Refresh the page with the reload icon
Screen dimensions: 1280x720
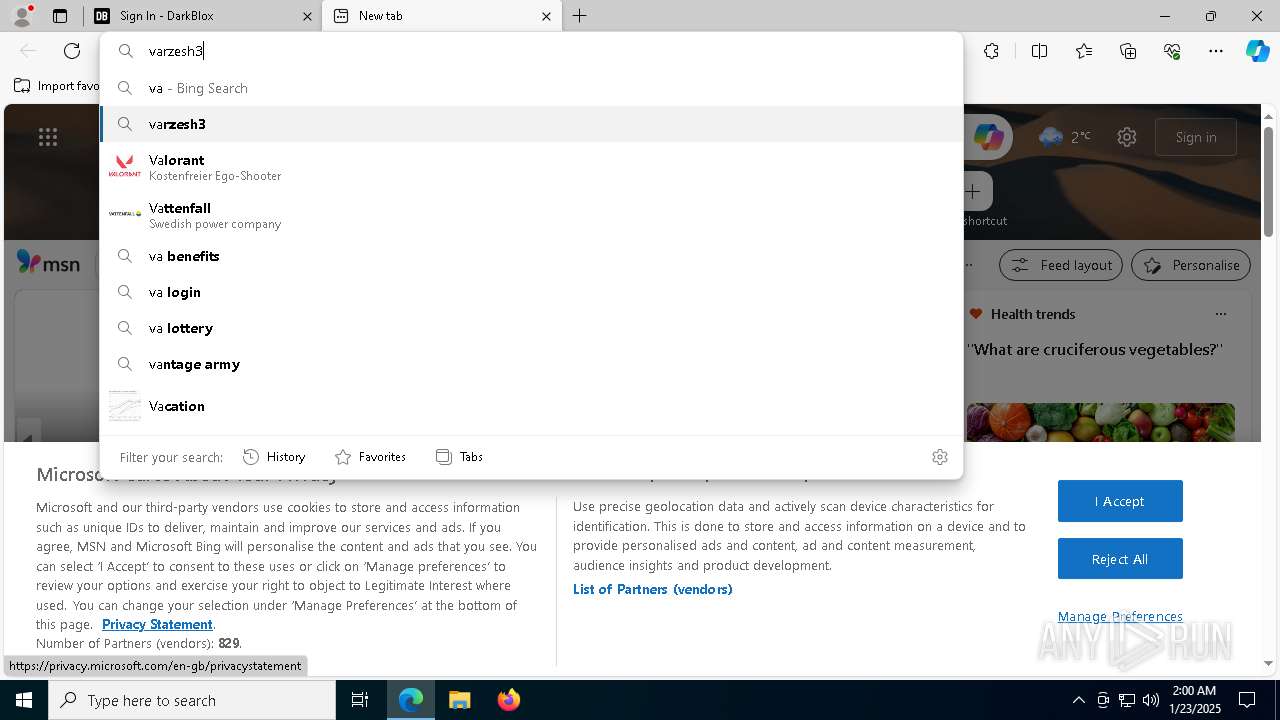(x=72, y=51)
